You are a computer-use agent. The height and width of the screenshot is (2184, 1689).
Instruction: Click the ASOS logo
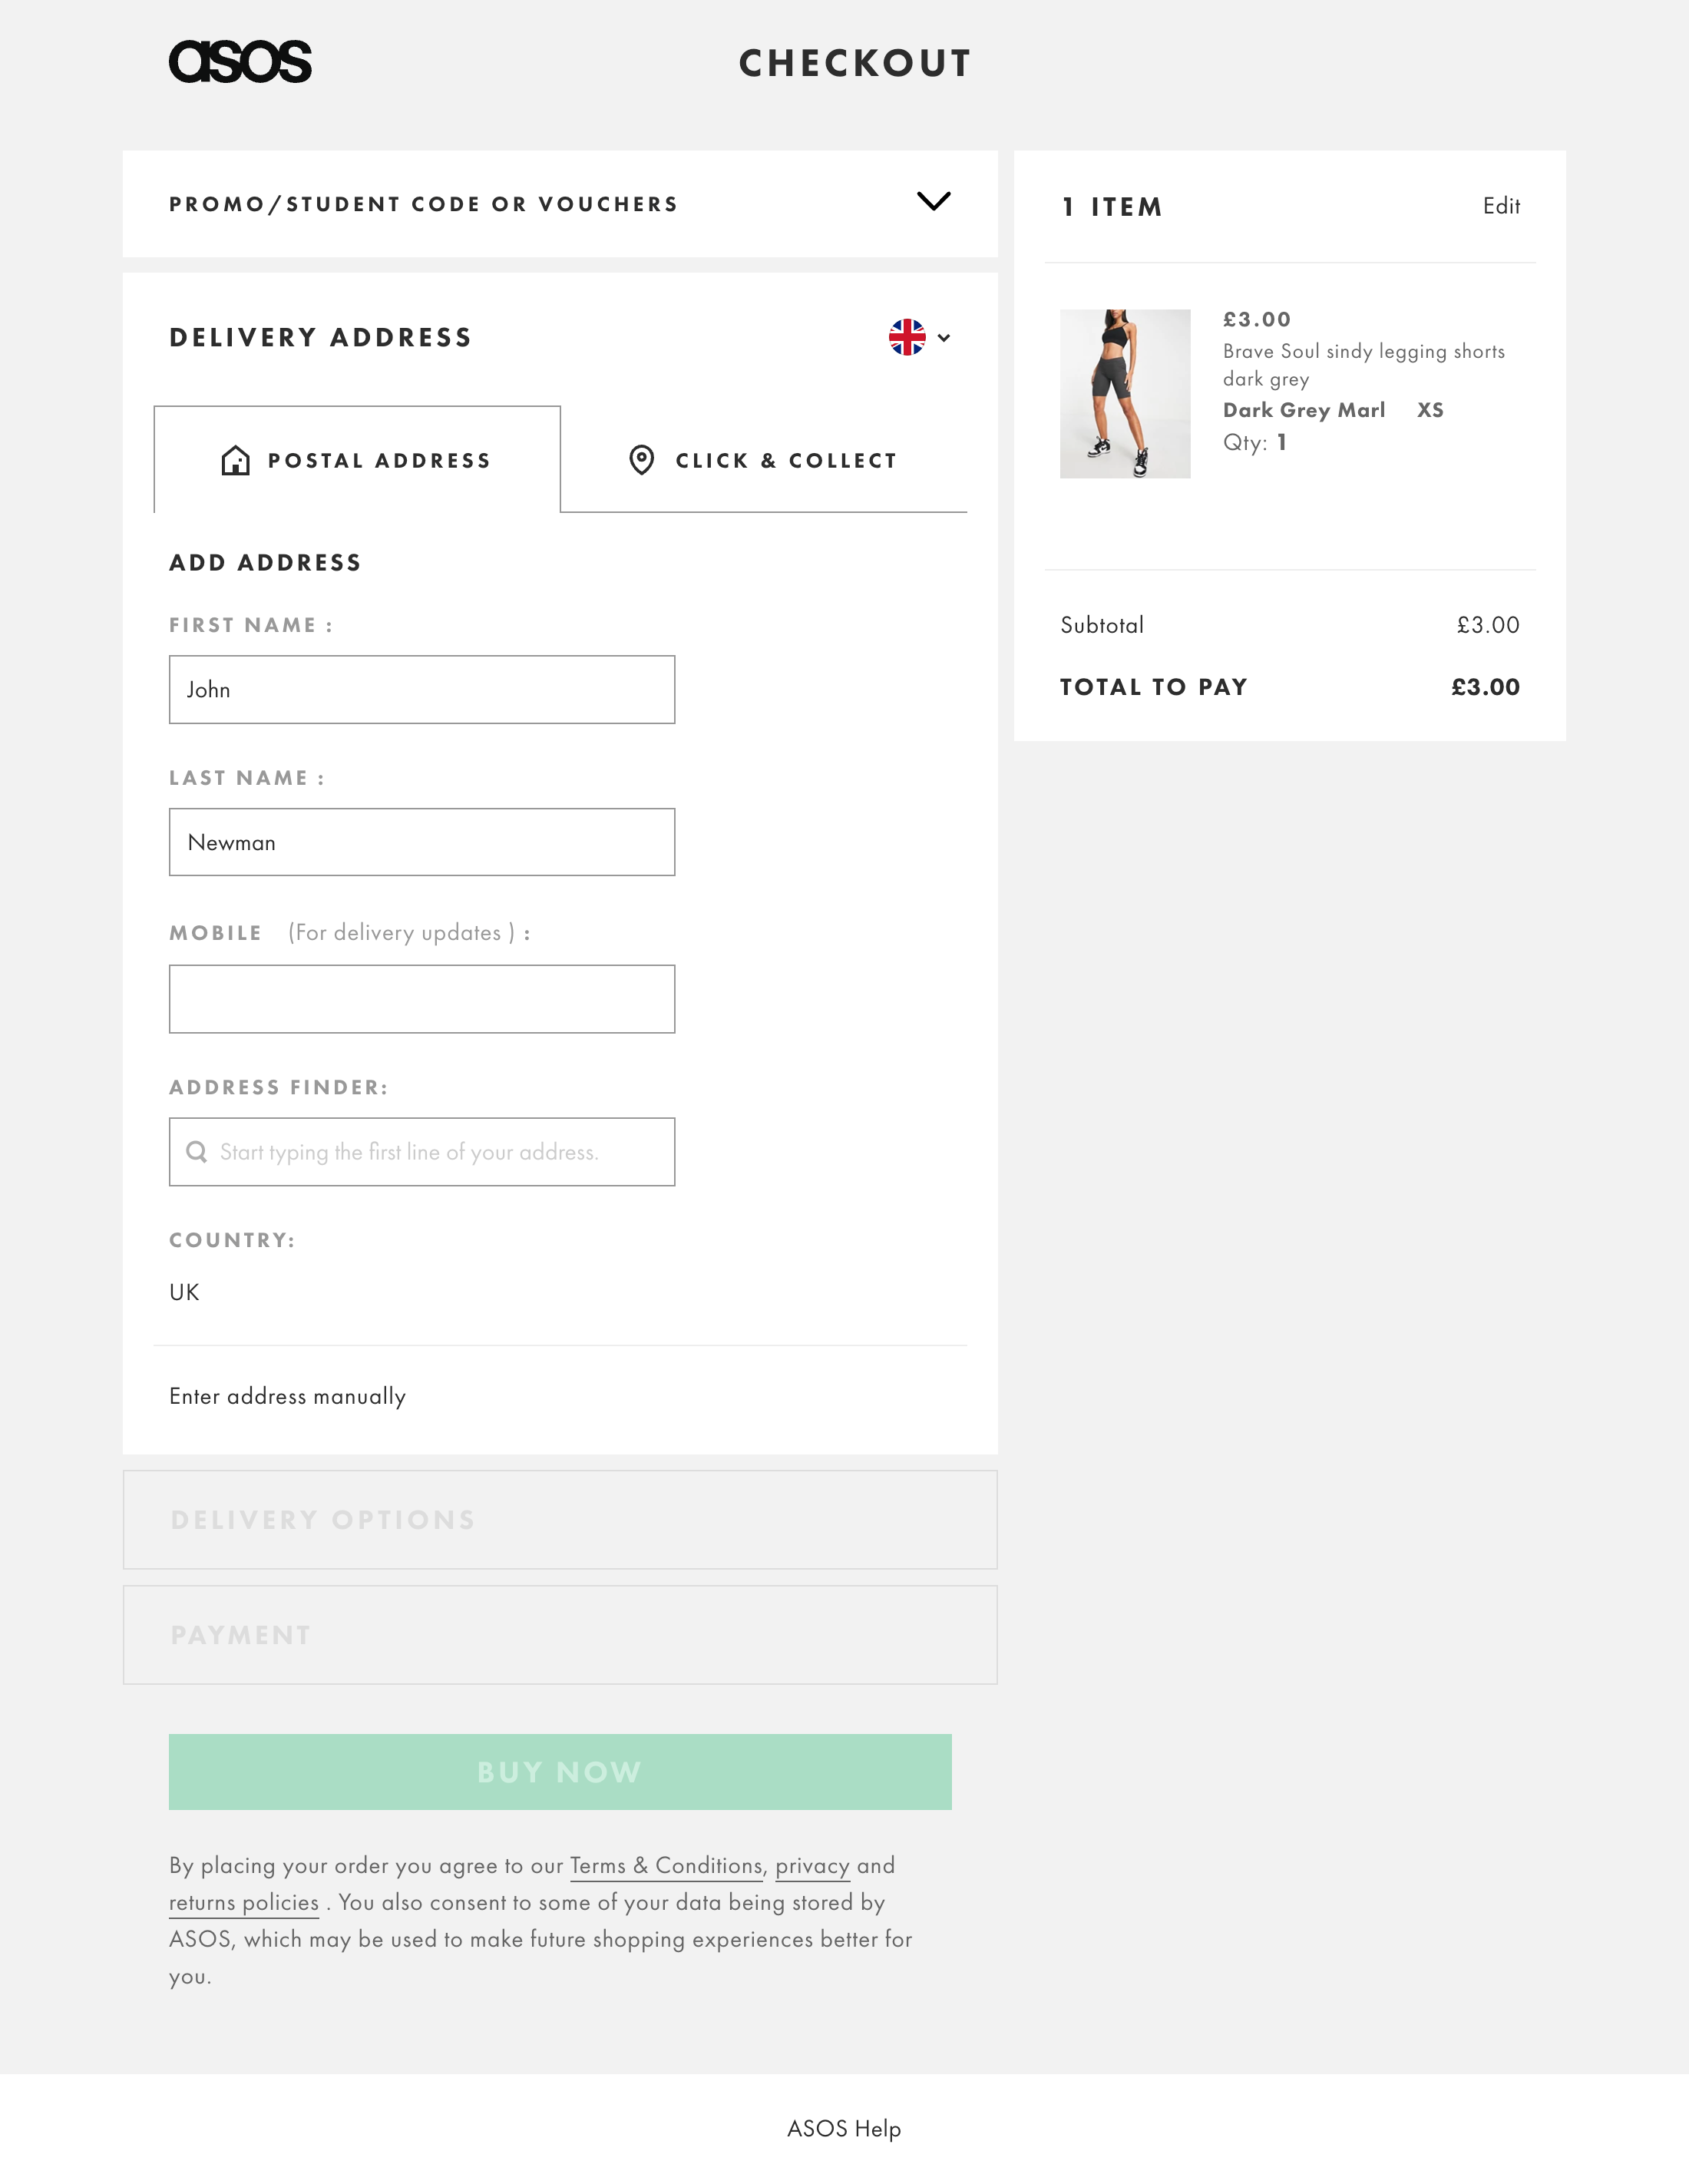click(240, 63)
